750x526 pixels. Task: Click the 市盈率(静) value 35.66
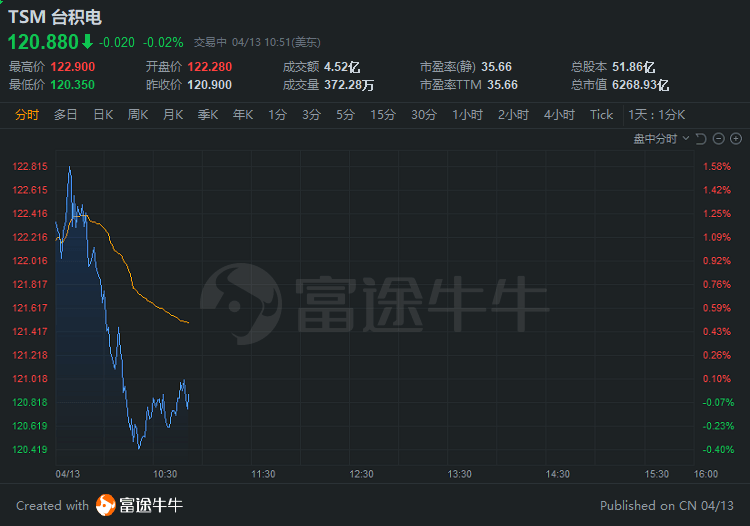[x=496, y=67]
